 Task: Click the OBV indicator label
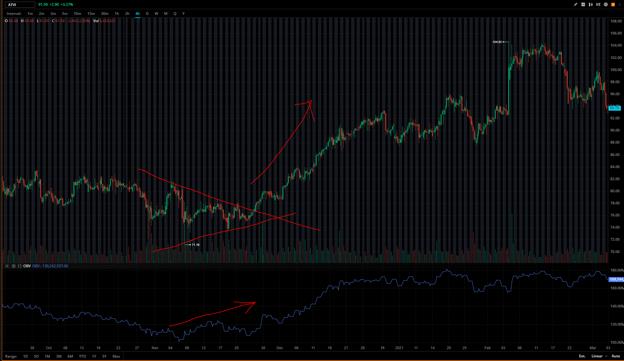27,266
